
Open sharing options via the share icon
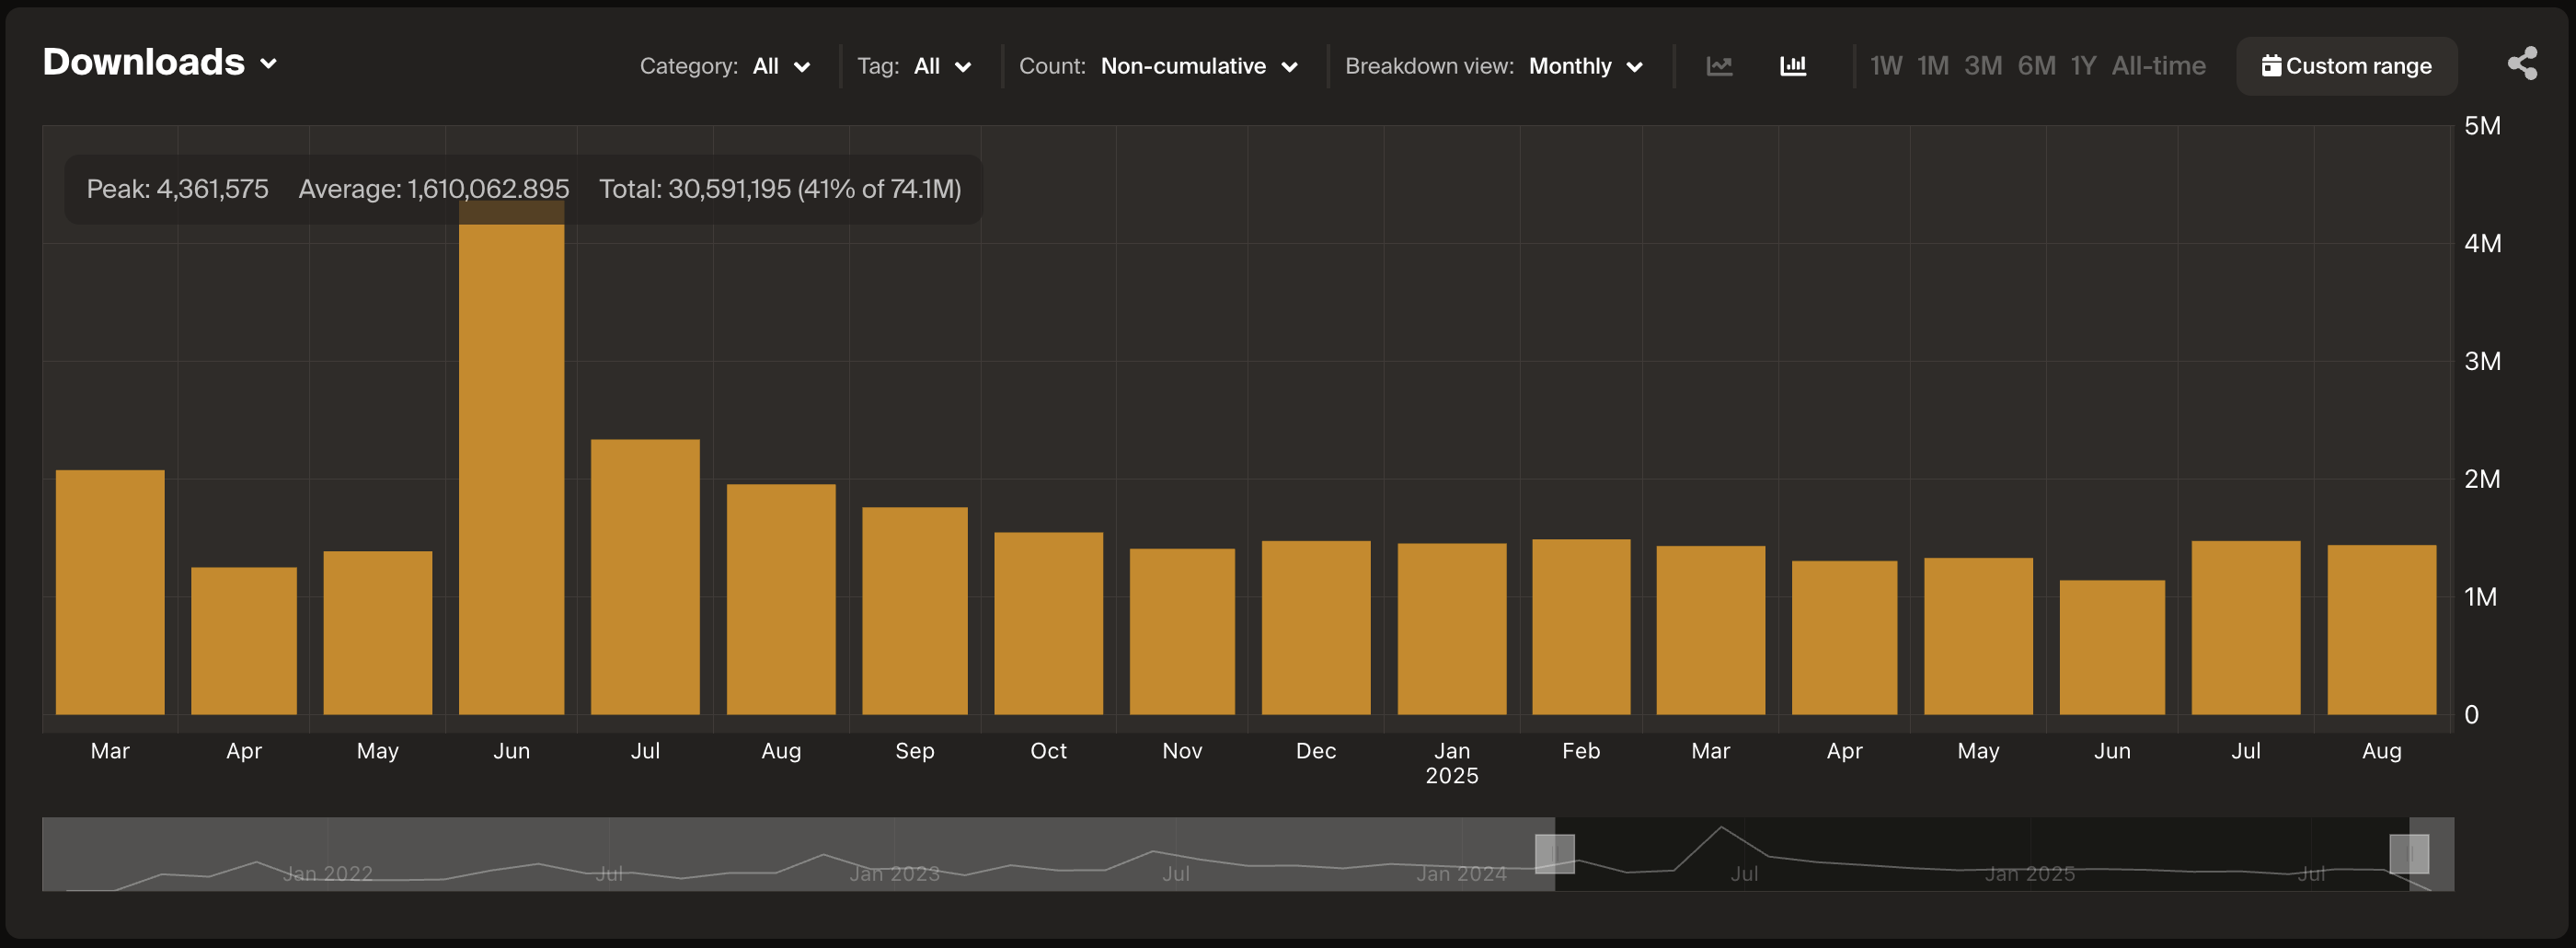[2524, 62]
